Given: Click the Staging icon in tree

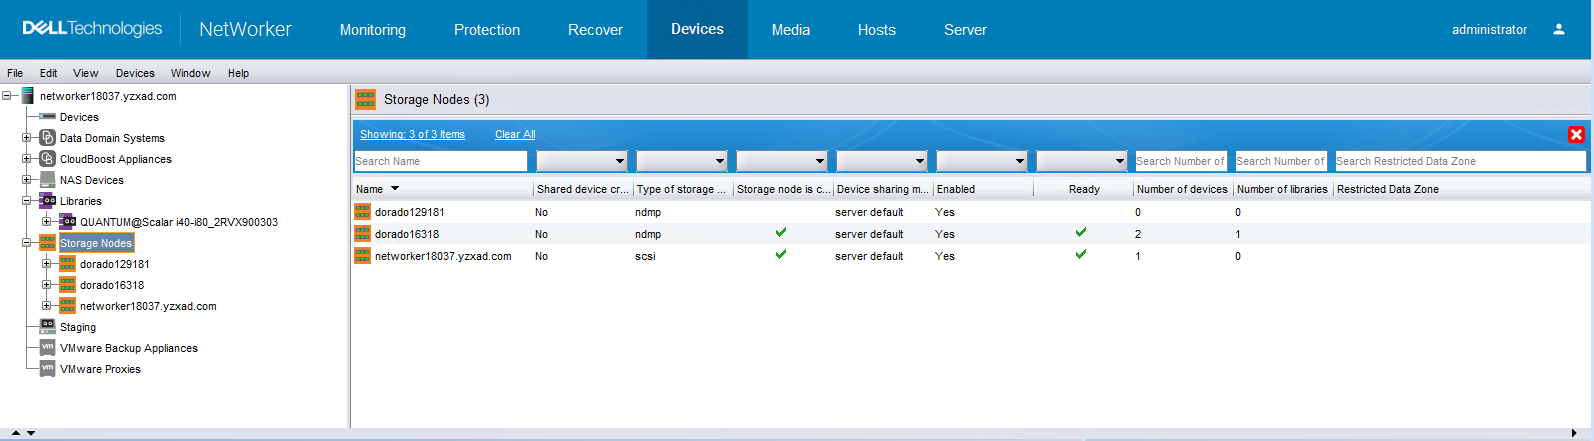Looking at the screenshot, I should [x=47, y=326].
